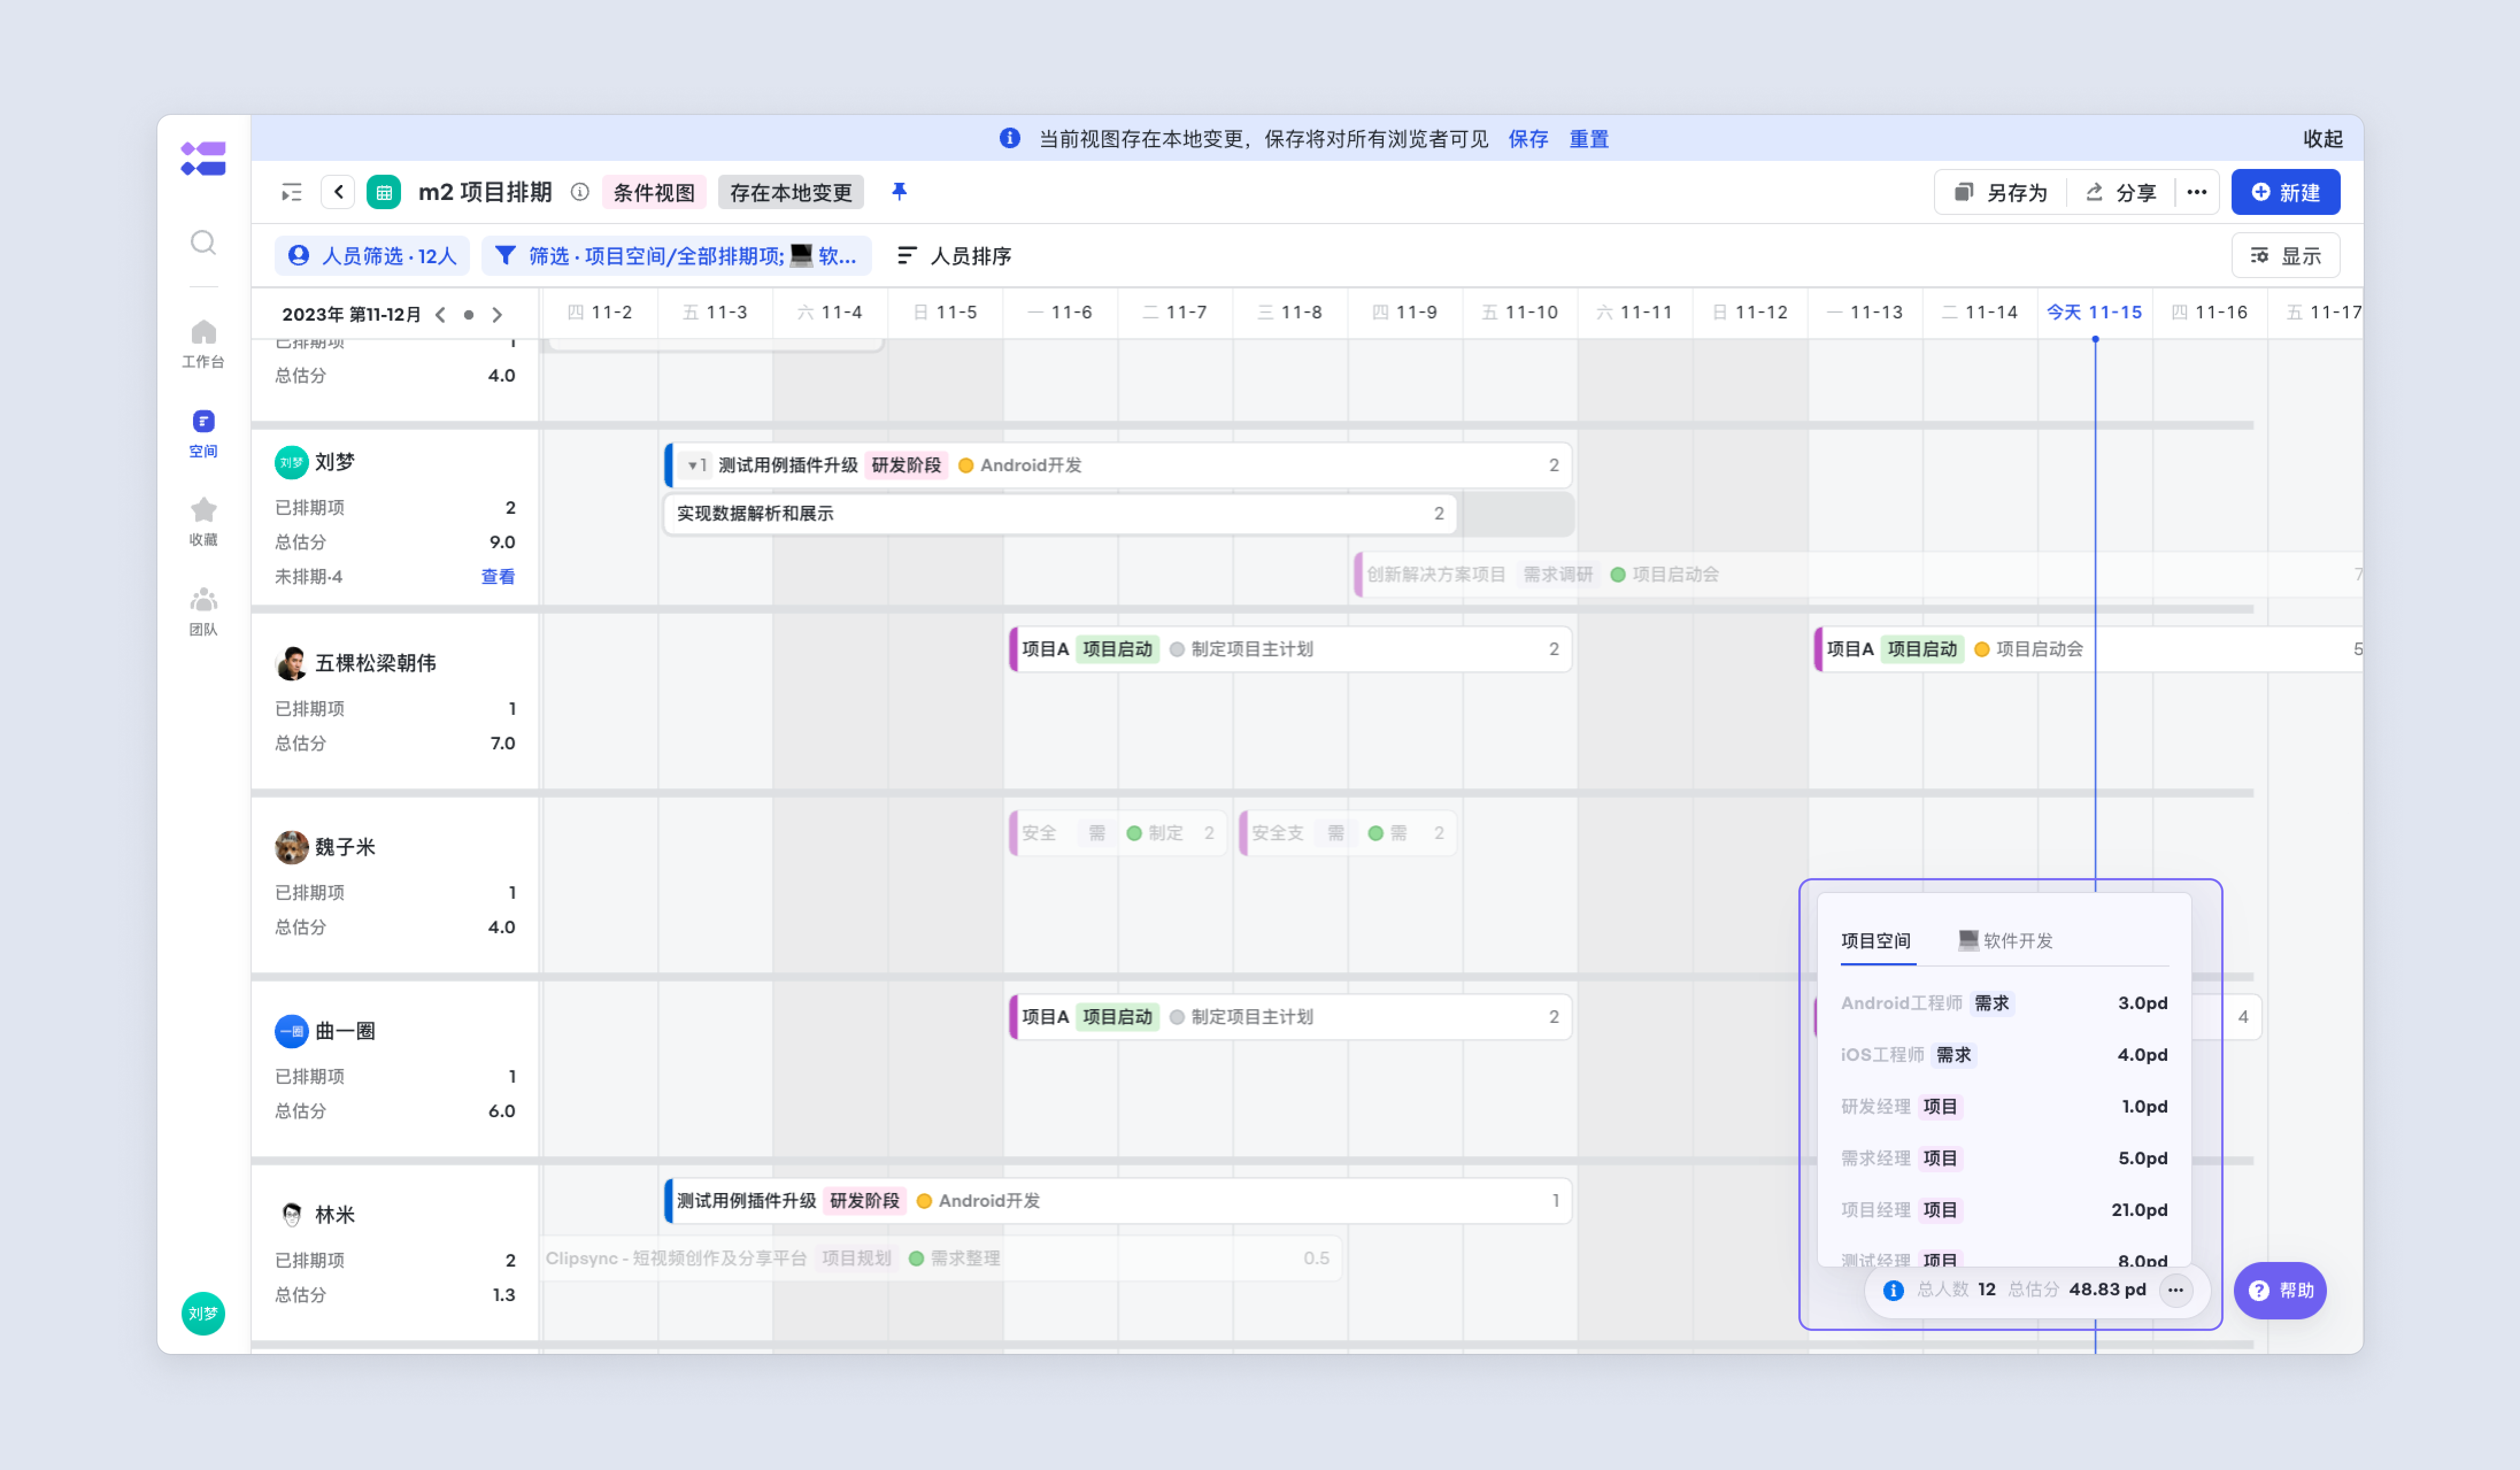Click 刘梦's avatar in the member list

tap(291, 462)
